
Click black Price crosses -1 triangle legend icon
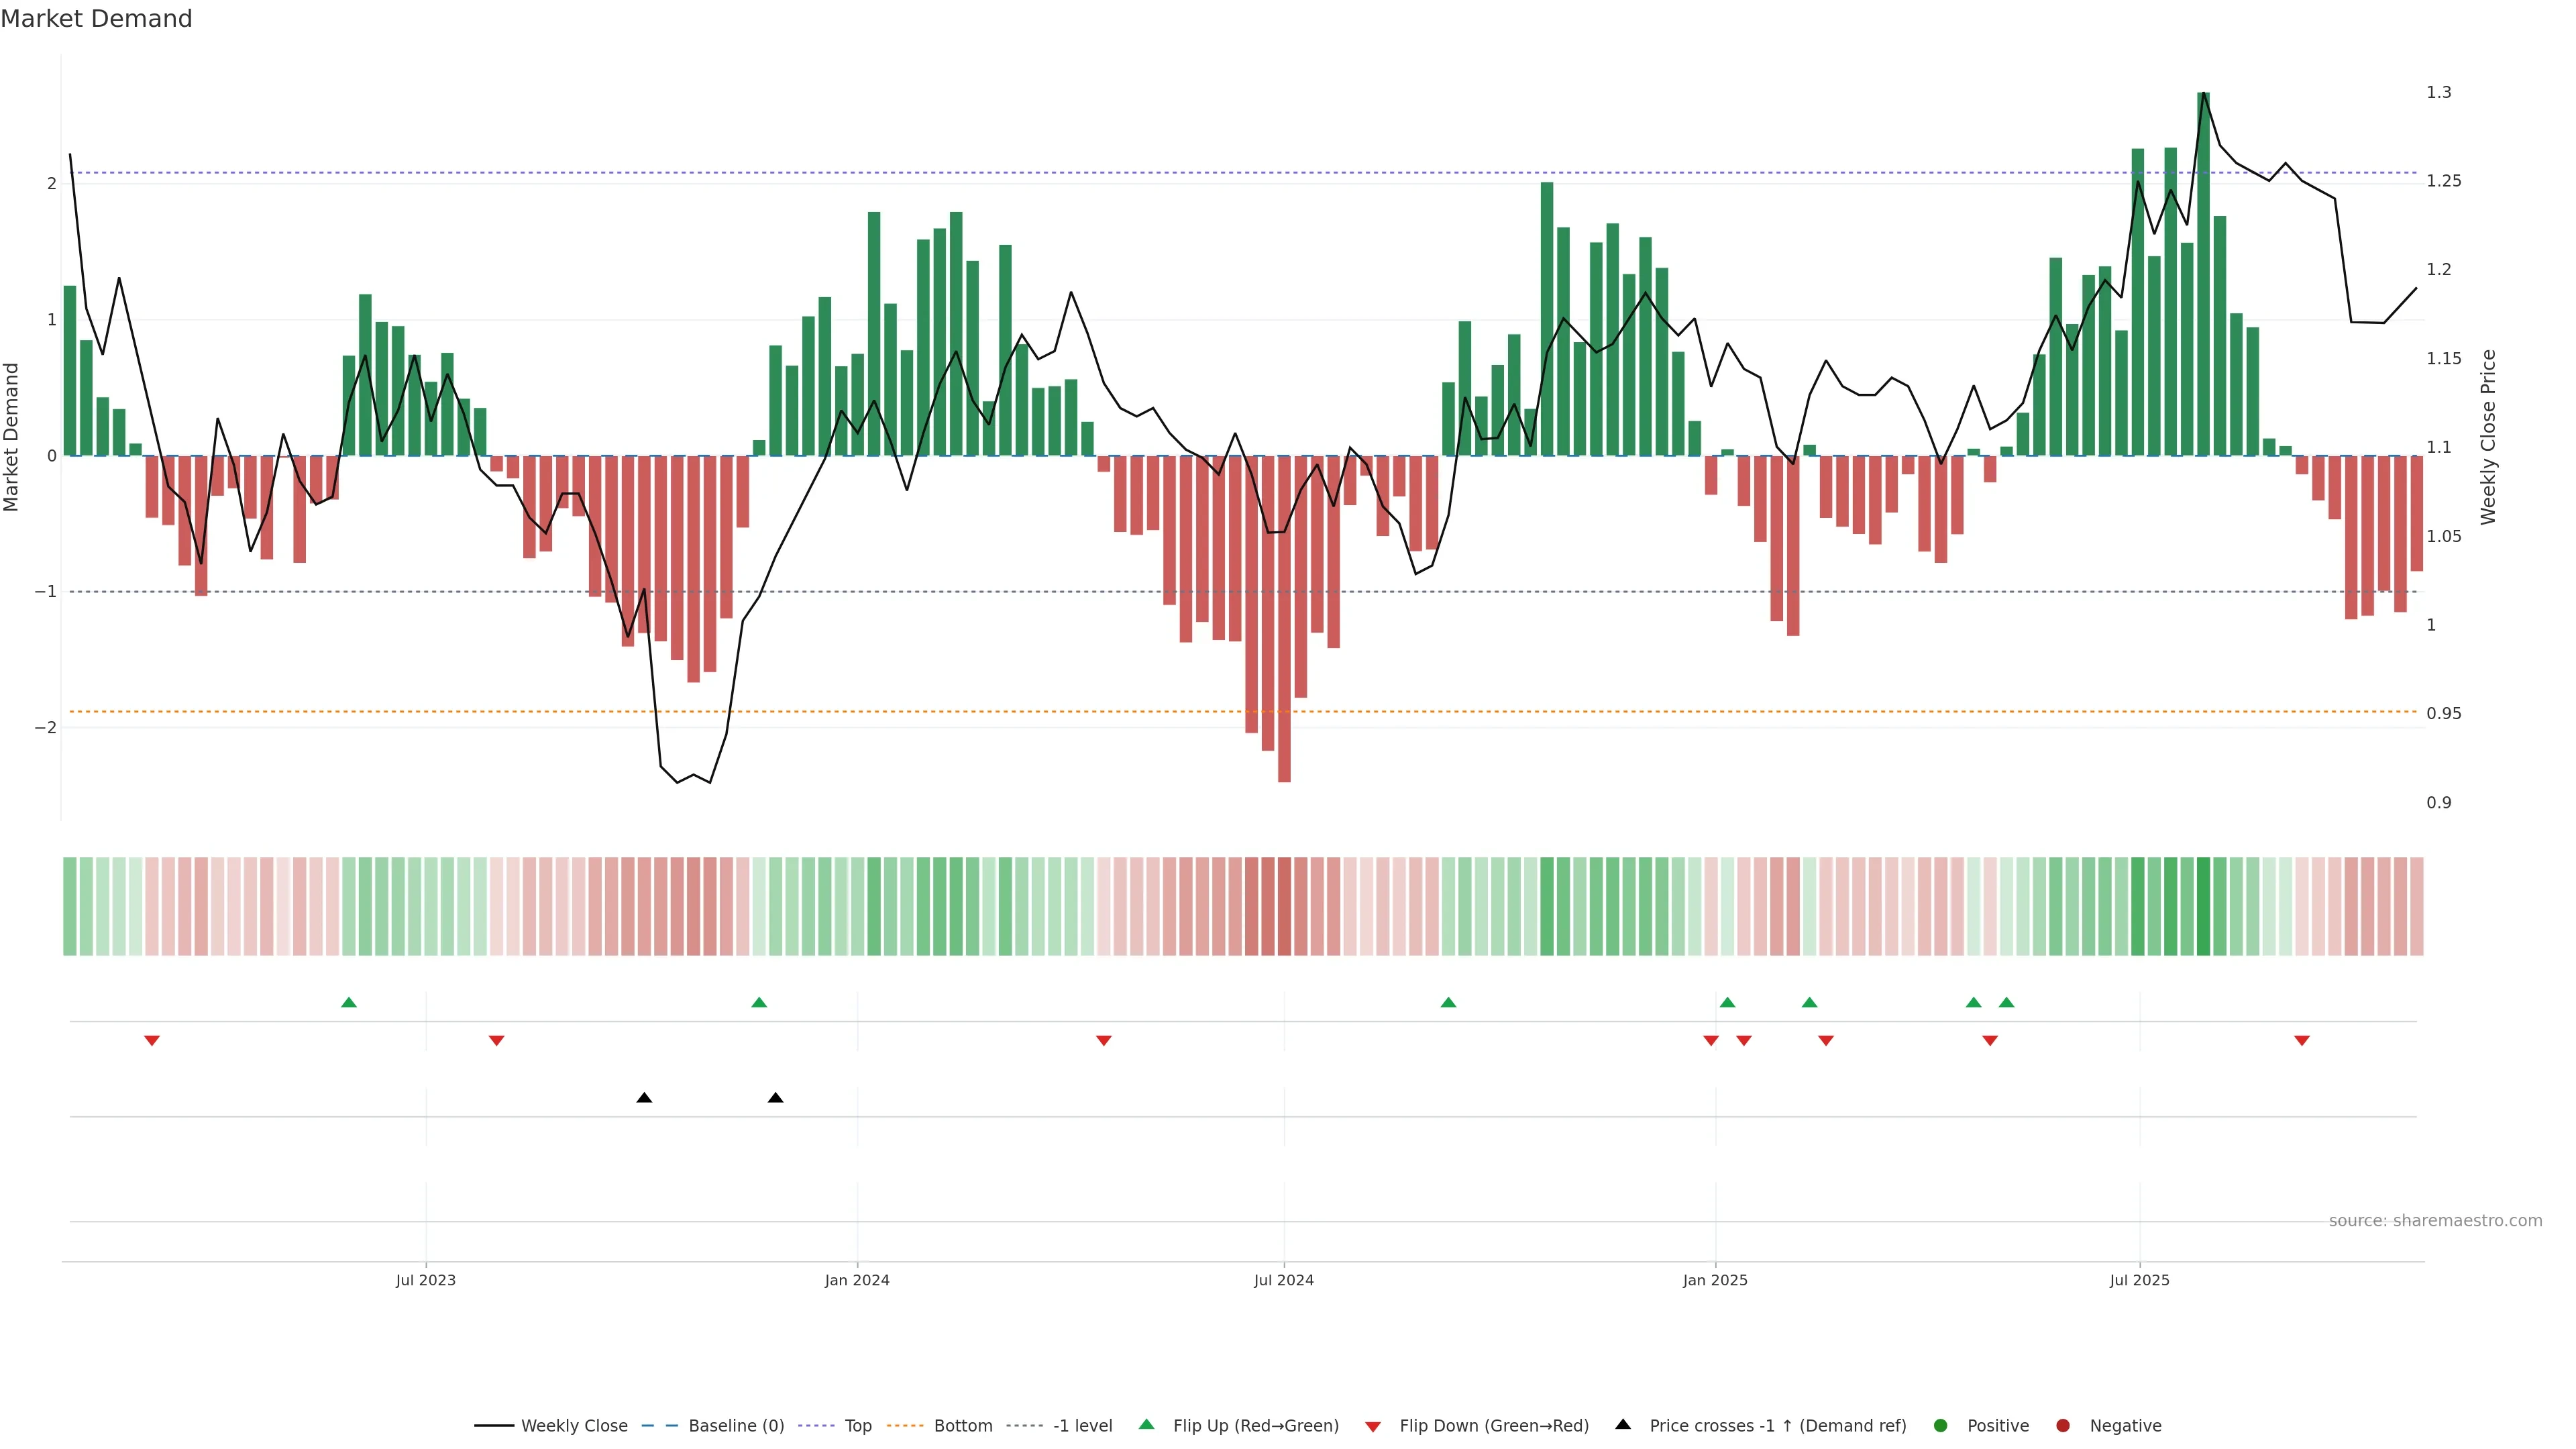(x=1623, y=1424)
